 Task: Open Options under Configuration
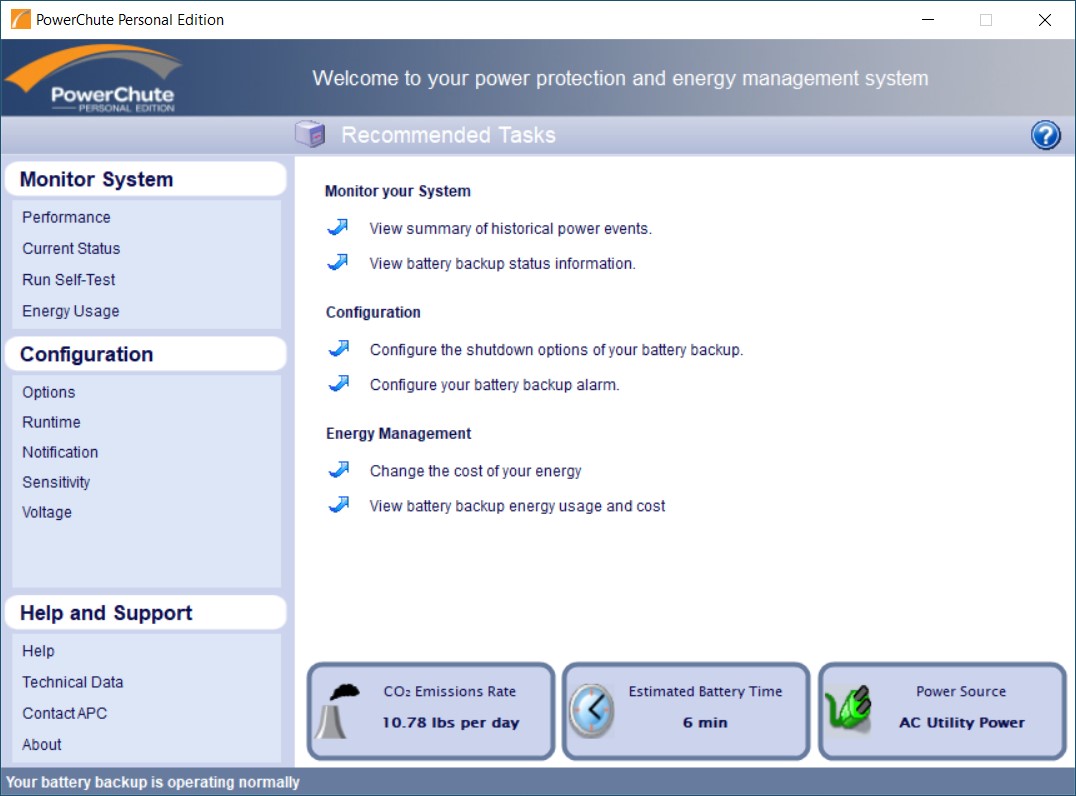click(49, 393)
